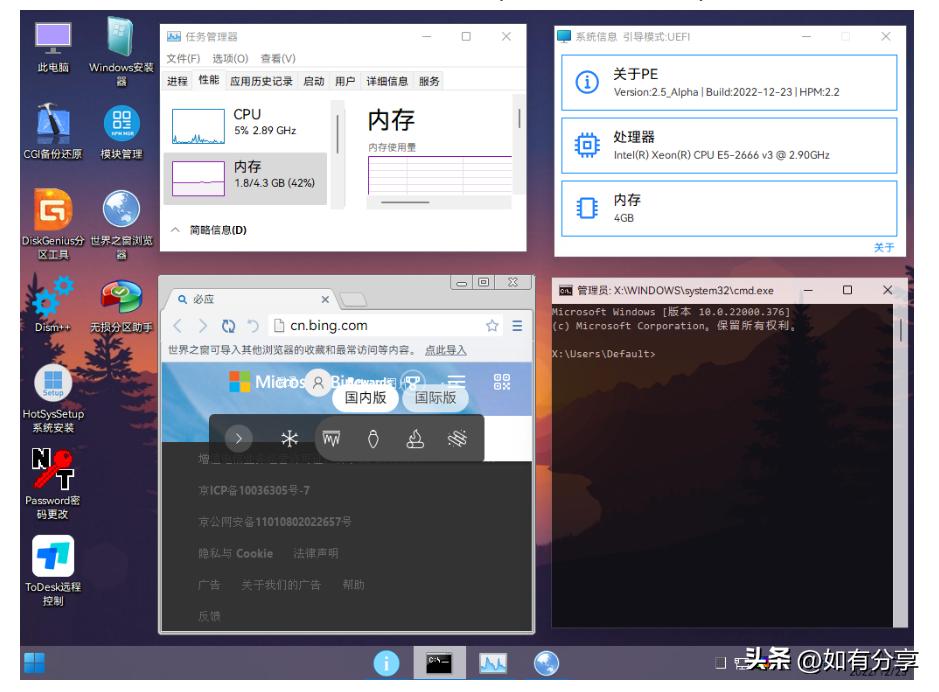Screen dimensions: 939x692
Task: Click the Task Manager icon on taskbar
Action: click(493, 663)
